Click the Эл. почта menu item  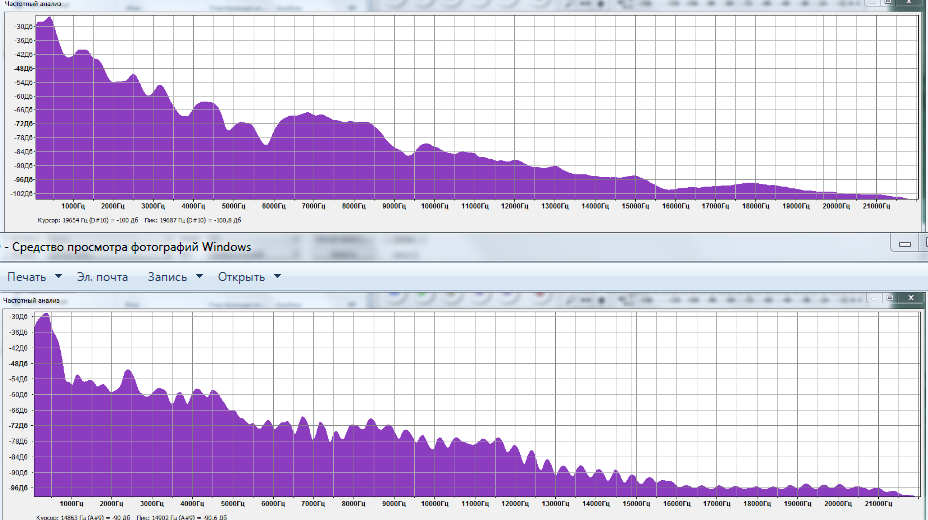(x=102, y=277)
